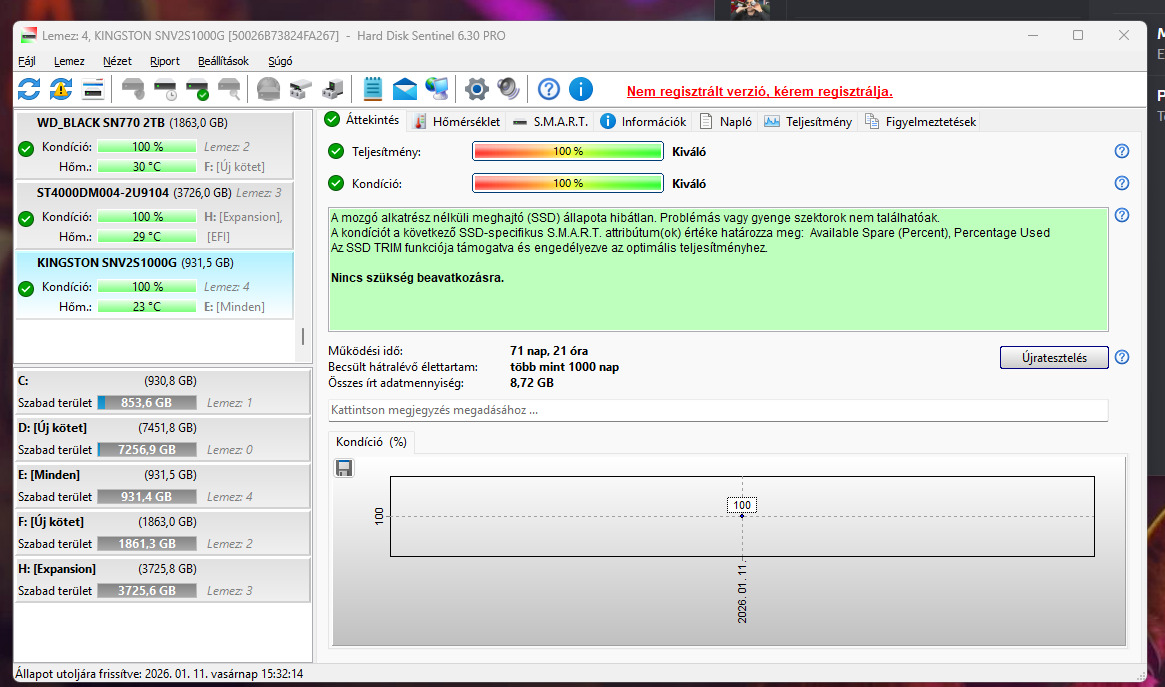Click the value 71 nap, 21 óra
The image size is (1165, 687).
[549, 351]
